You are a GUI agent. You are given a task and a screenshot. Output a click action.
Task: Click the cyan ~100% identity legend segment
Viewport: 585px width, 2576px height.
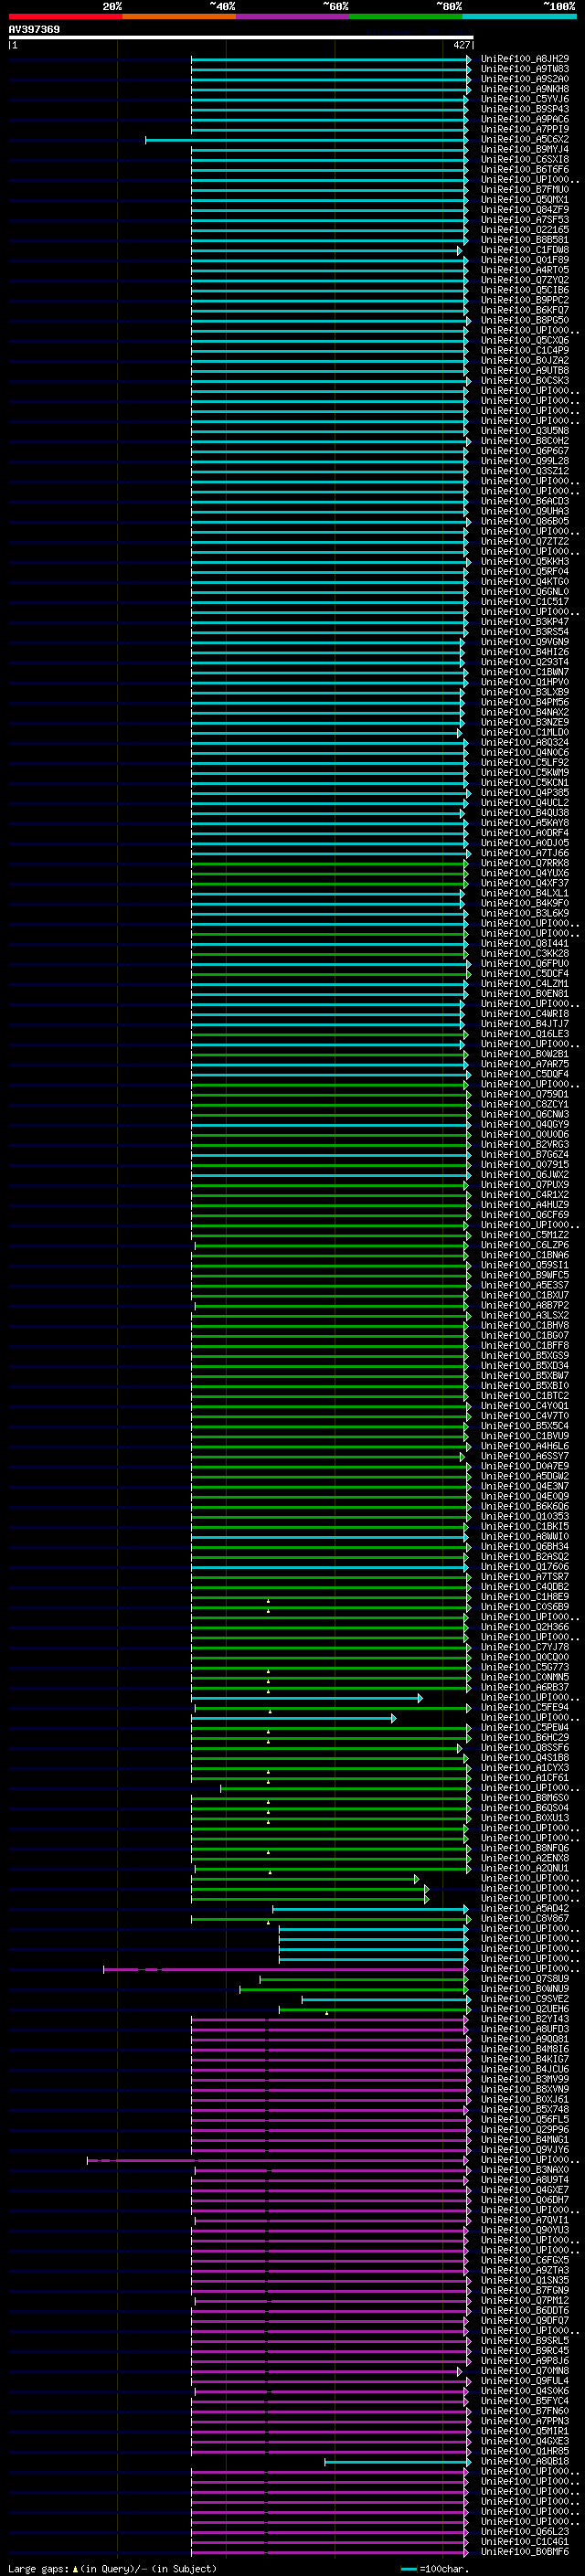pyautogui.click(x=519, y=16)
